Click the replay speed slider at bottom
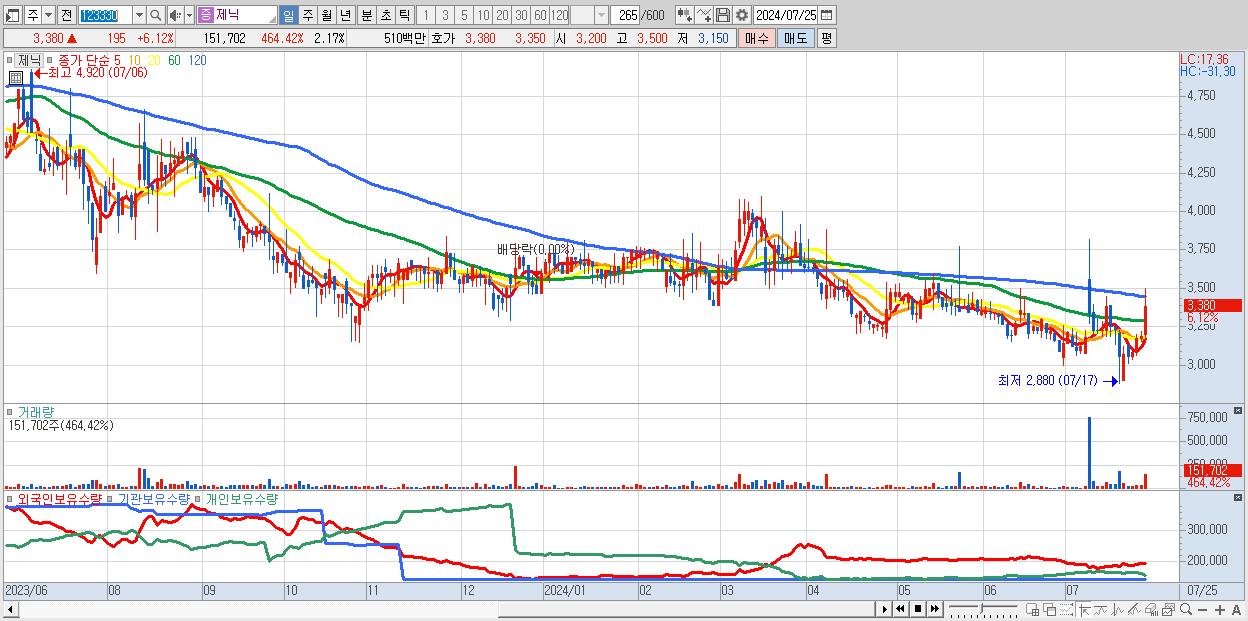This screenshot has width=1248, height=621. pyautogui.click(x=983, y=609)
